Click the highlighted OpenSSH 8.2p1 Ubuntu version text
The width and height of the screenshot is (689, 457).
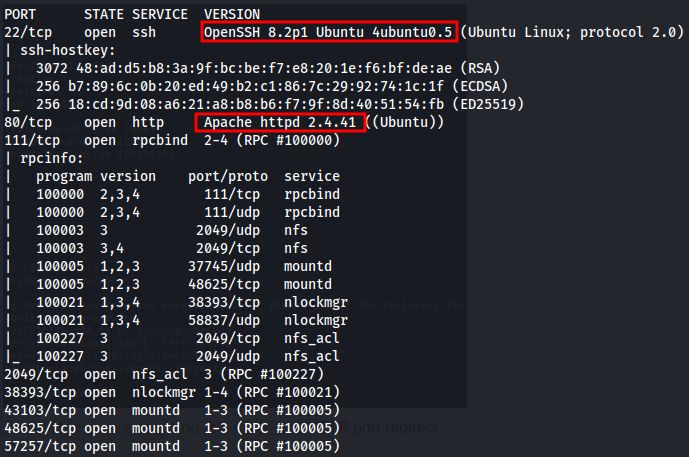click(x=329, y=32)
